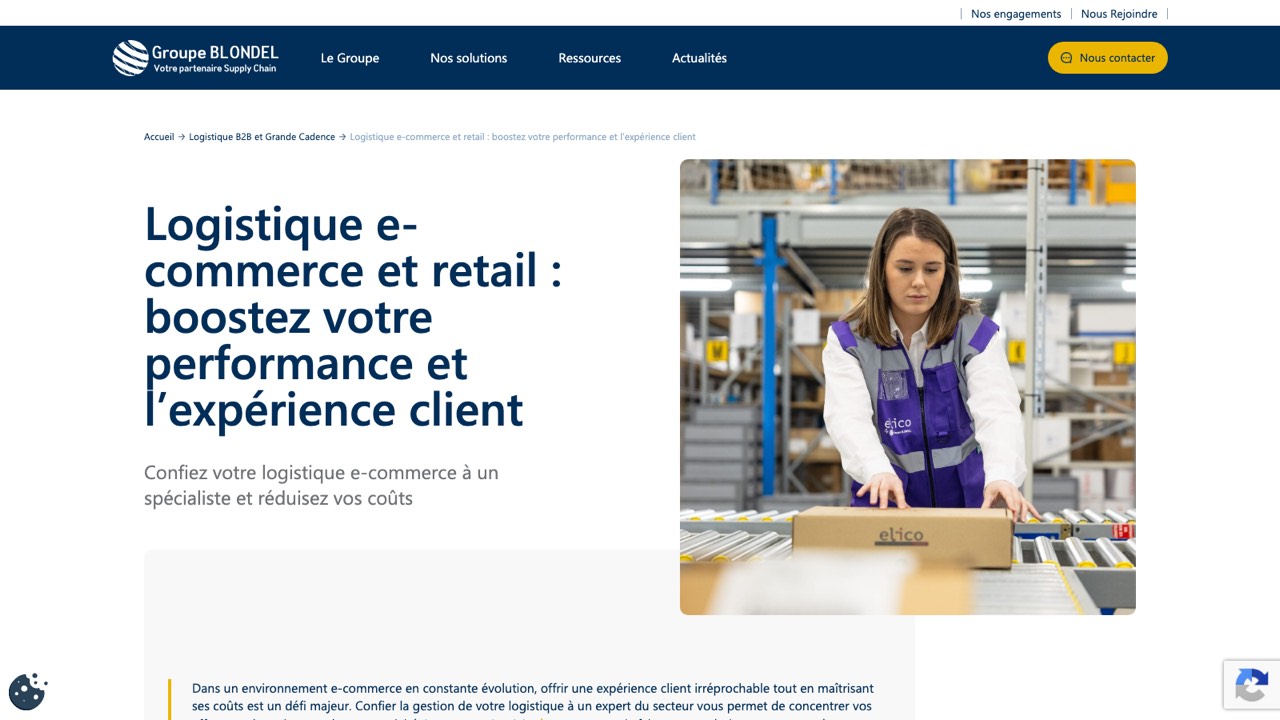Click the paragraph starting Dans un environnement e-commerce
Screen dimensions: 1280x720
coord(533,700)
